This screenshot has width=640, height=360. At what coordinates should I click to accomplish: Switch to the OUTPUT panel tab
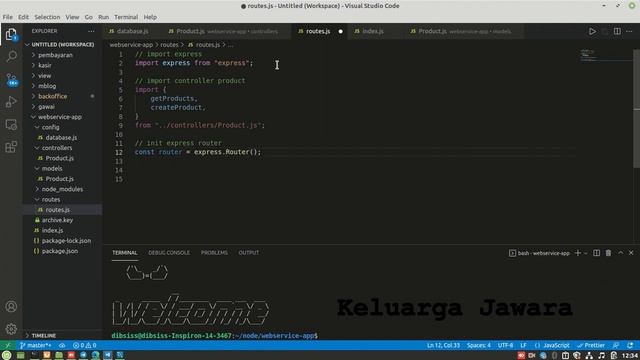tap(249, 253)
